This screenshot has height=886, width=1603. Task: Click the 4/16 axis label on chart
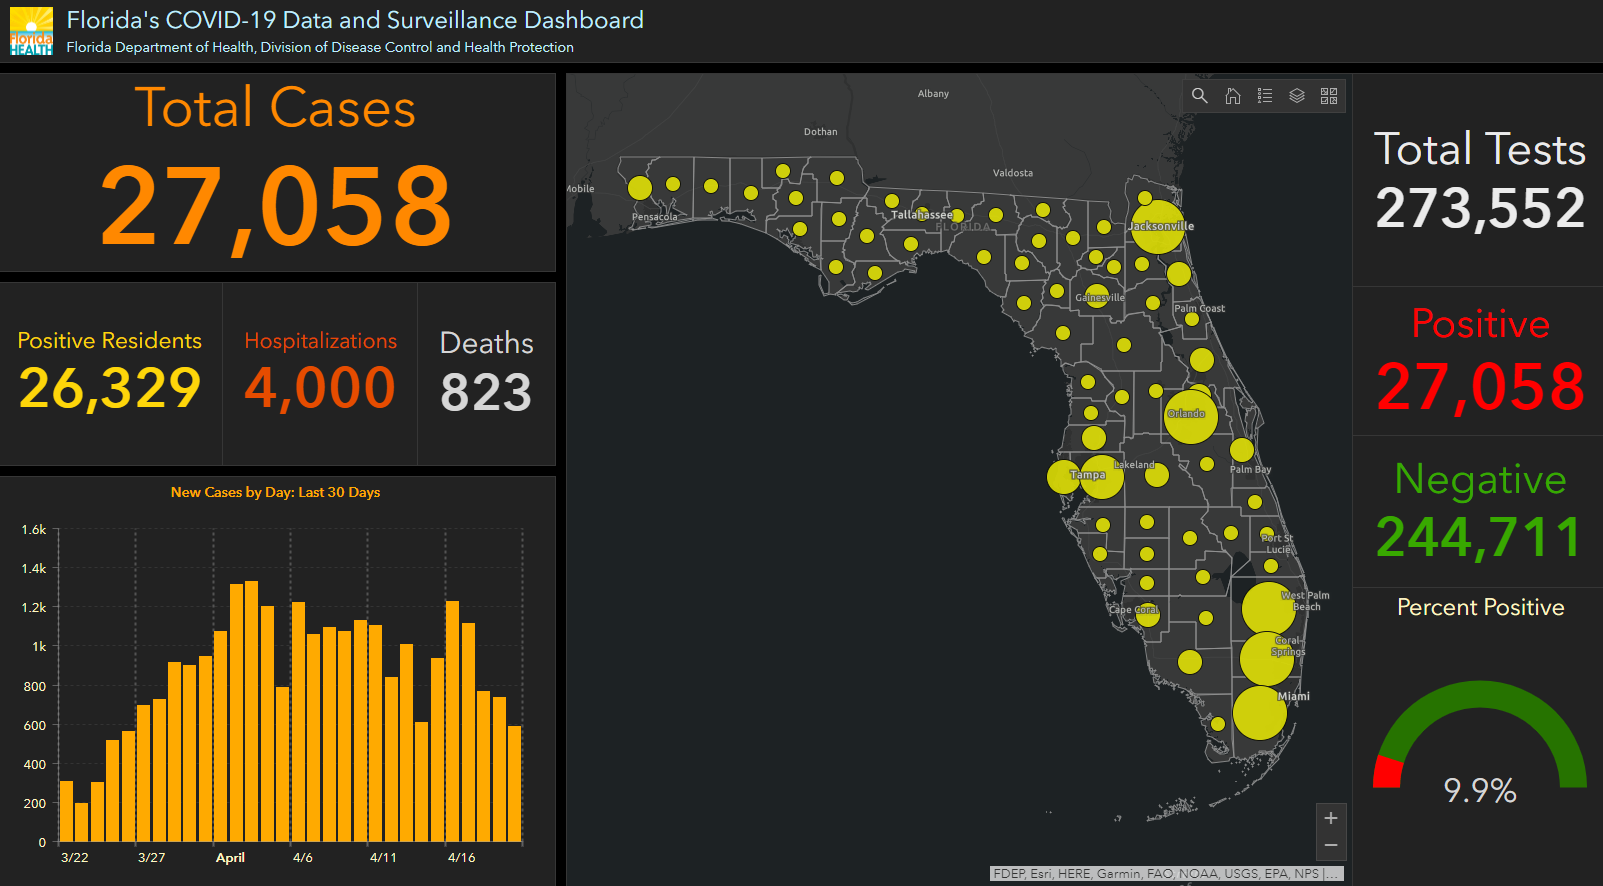461,858
